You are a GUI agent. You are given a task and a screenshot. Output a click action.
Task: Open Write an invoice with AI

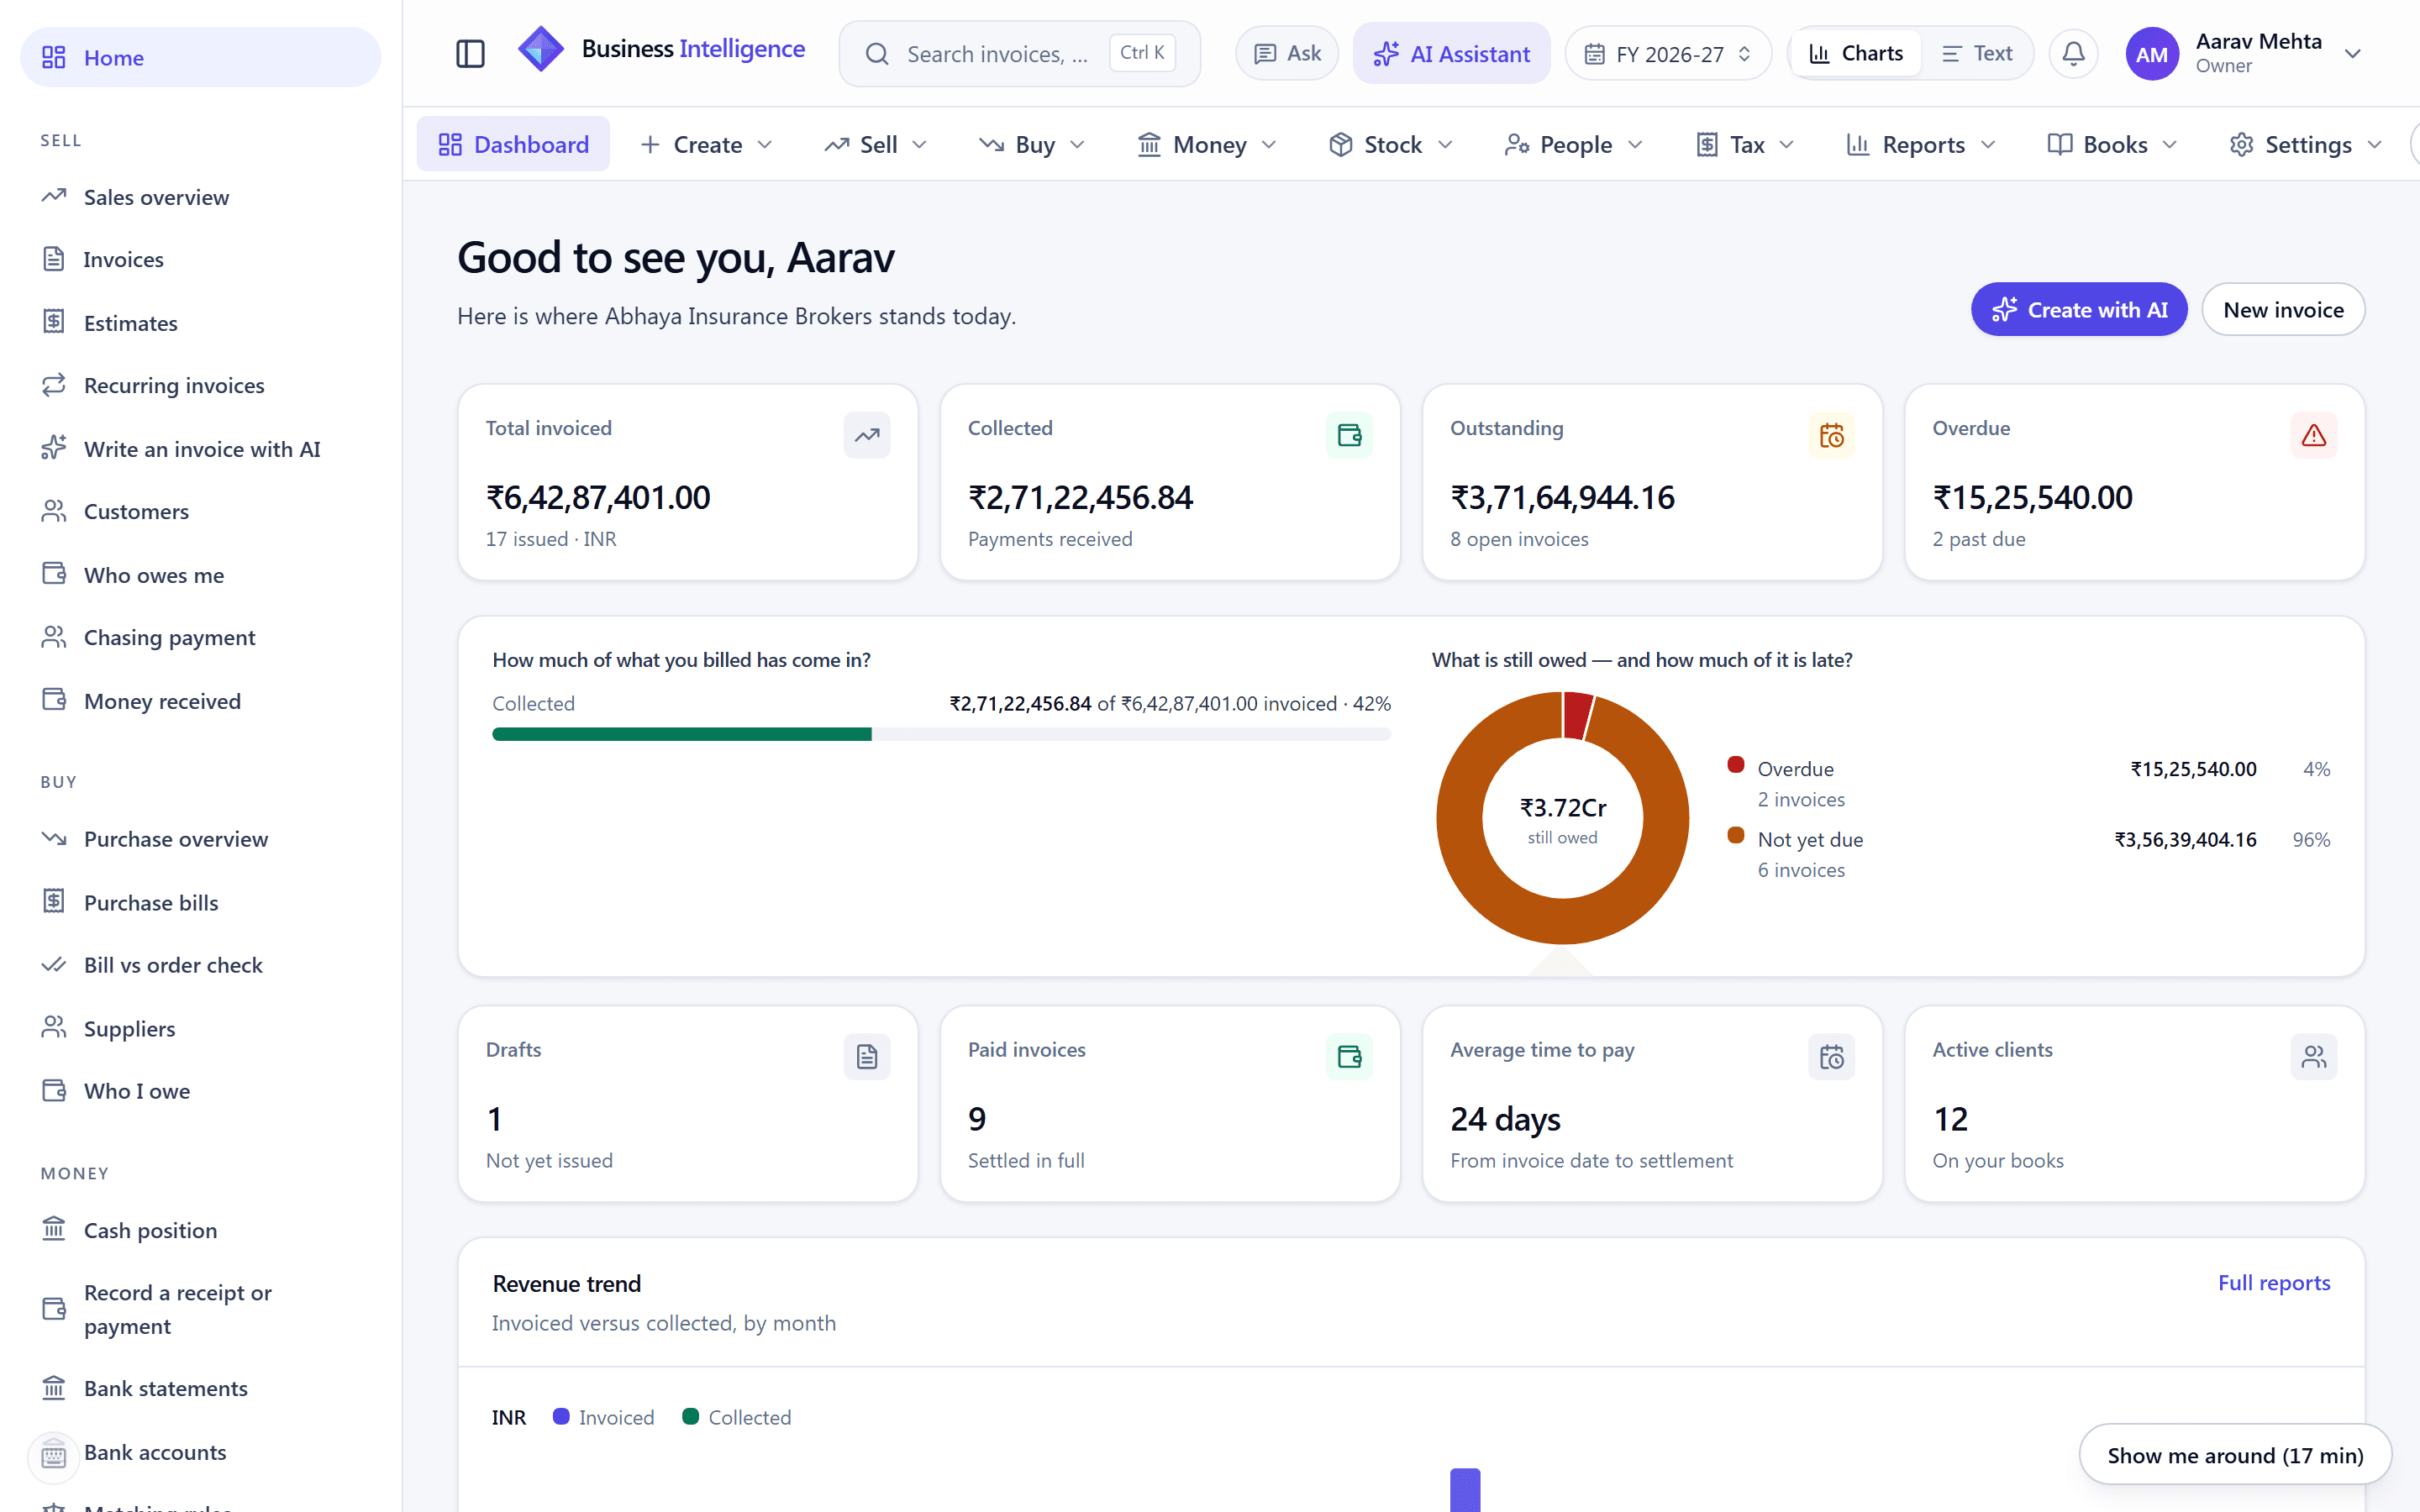[x=200, y=449]
